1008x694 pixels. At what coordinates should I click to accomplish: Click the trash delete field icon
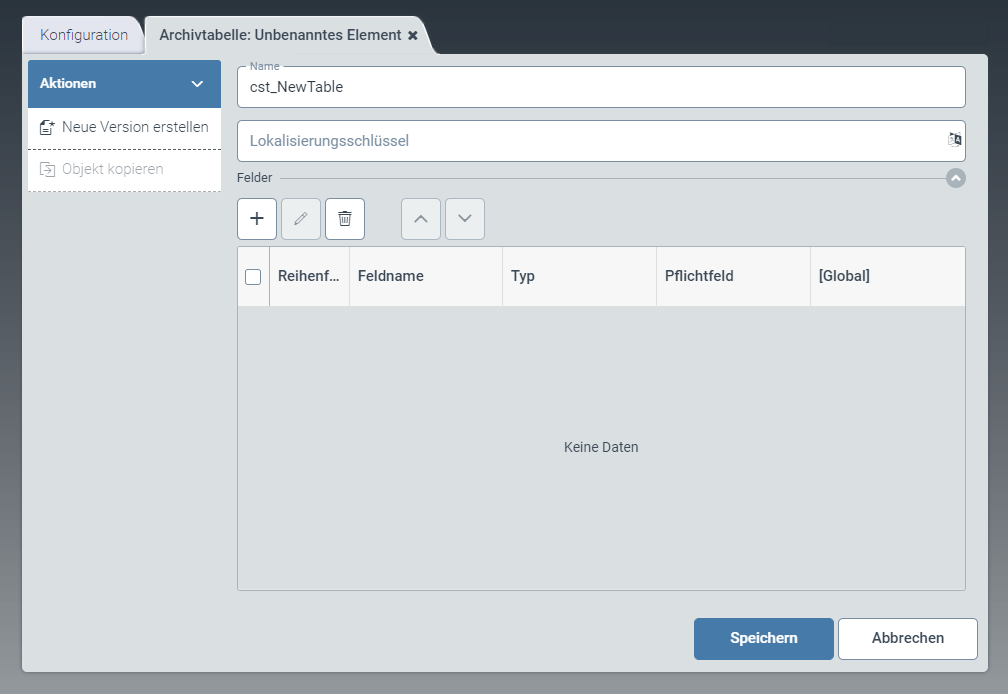345,219
